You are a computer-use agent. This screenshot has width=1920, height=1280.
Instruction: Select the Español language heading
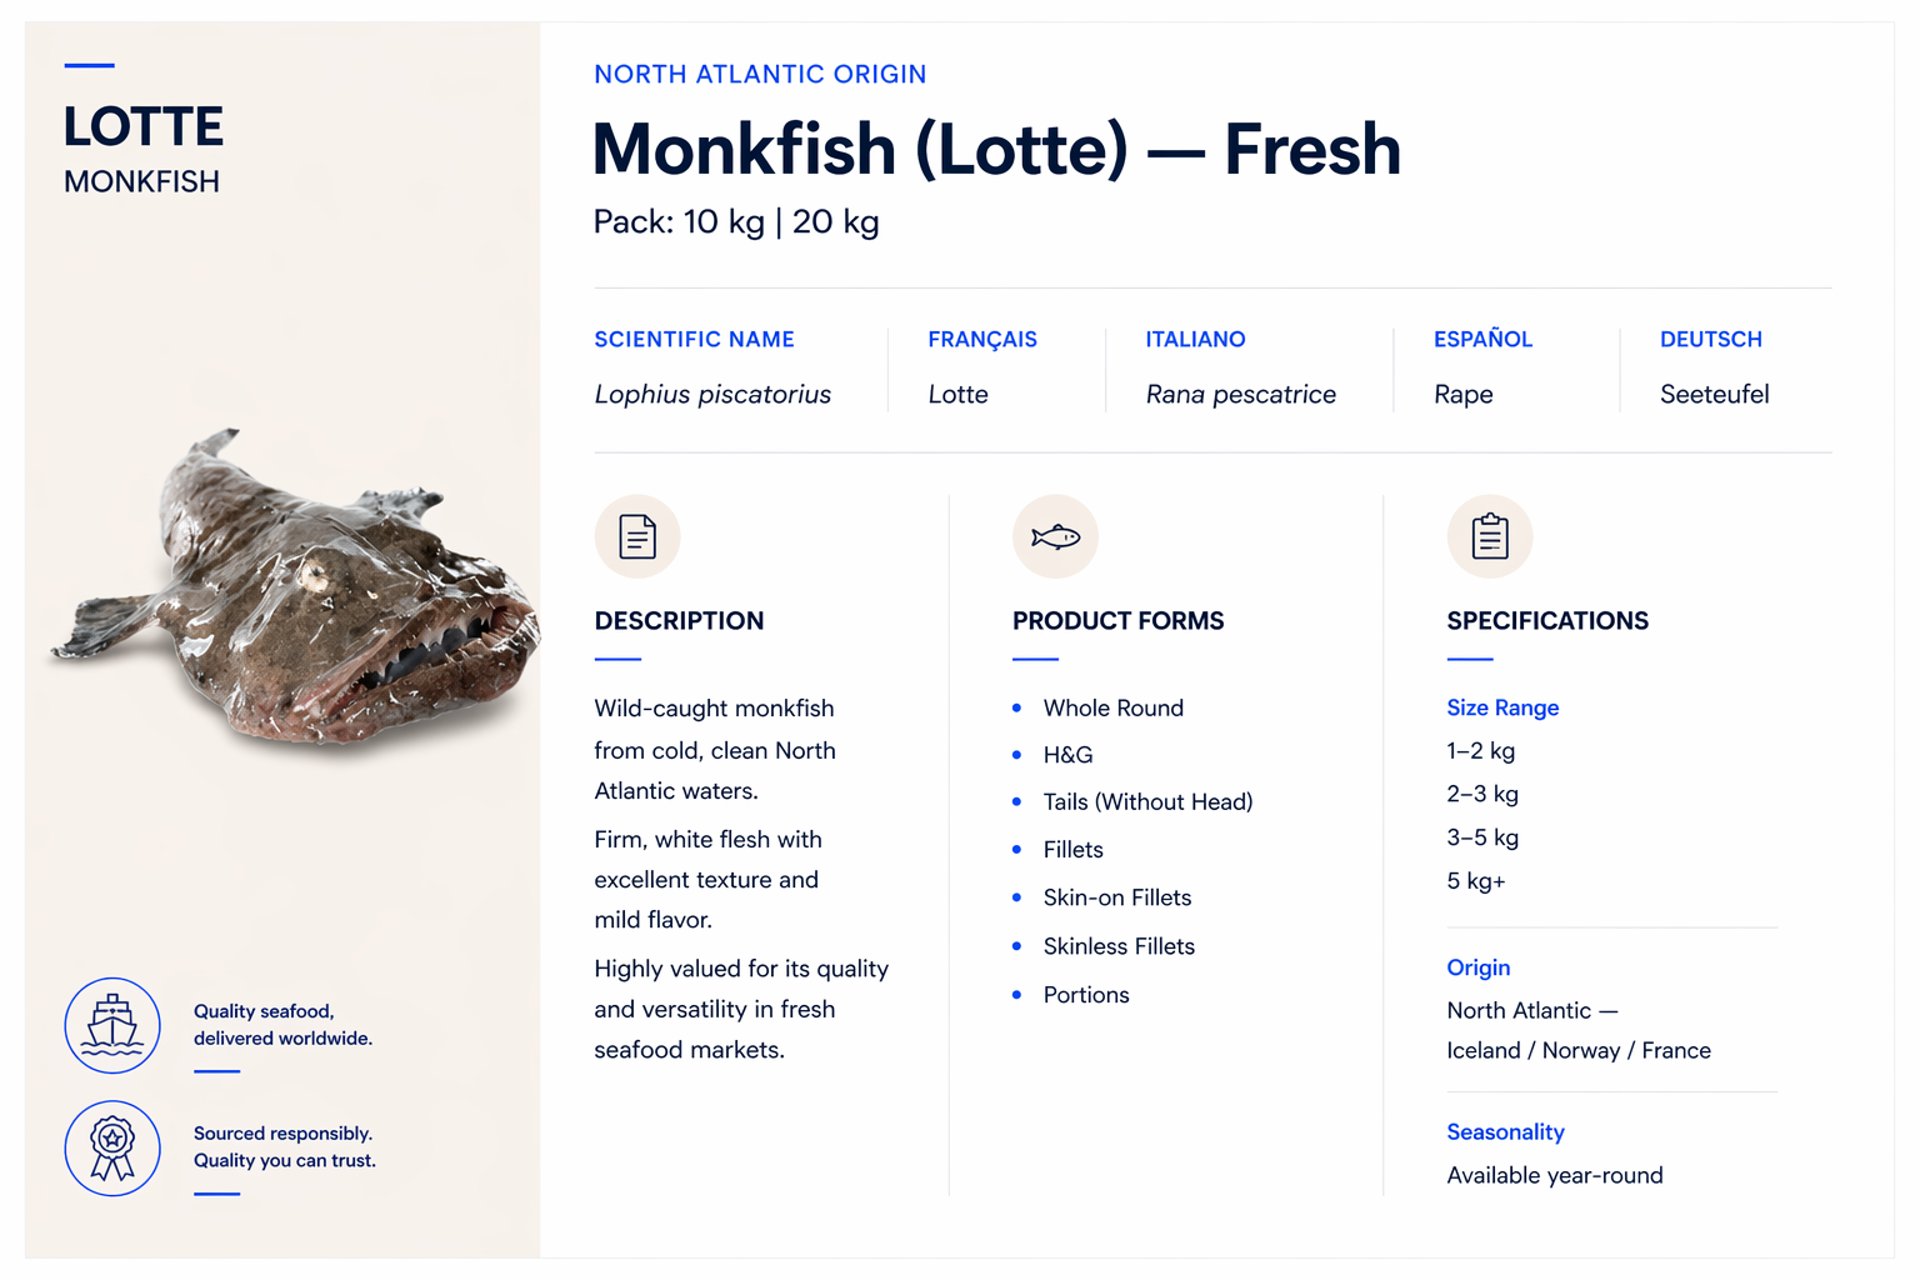[1482, 340]
